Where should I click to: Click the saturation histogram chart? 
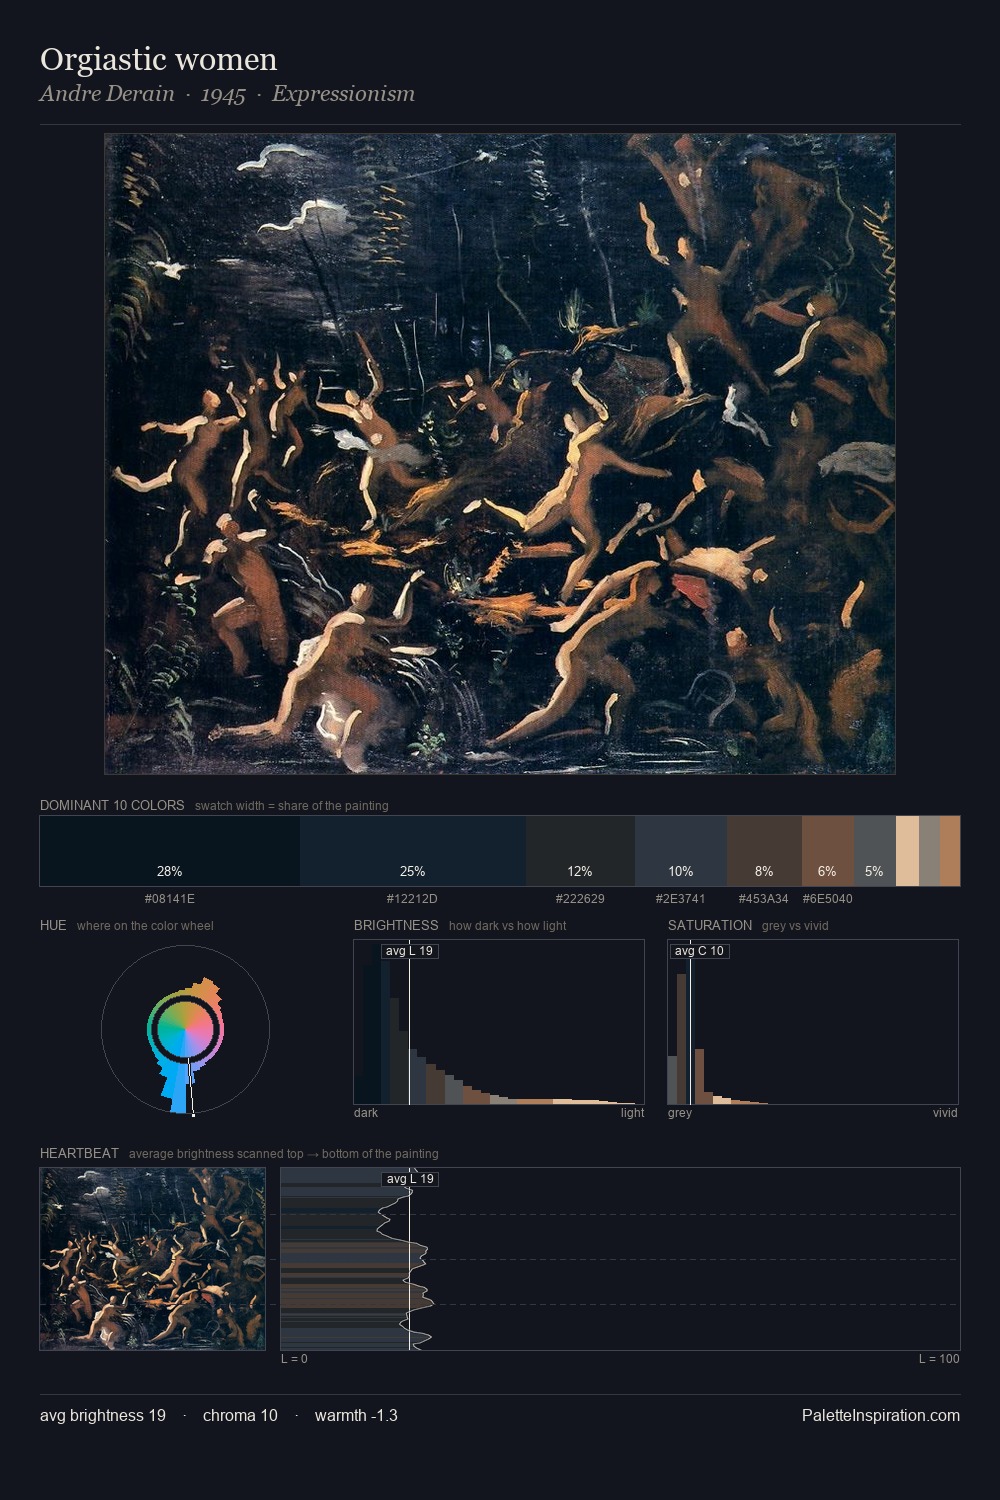click(813, 1022)
